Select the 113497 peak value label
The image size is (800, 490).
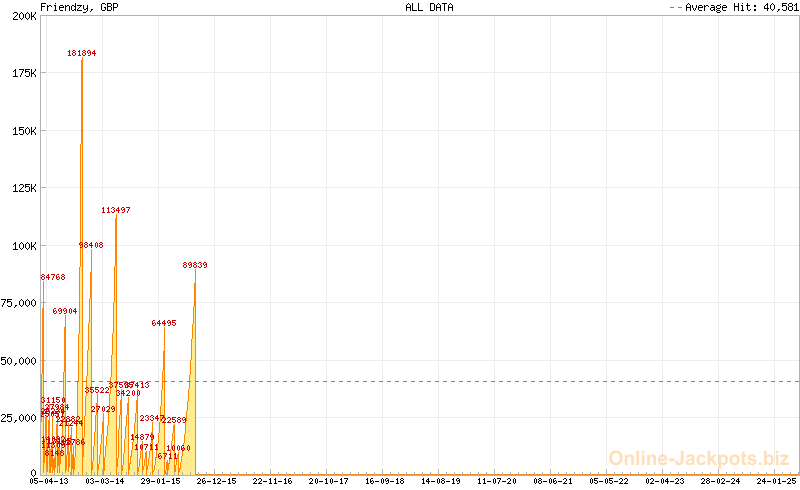(x=116, y=210)
